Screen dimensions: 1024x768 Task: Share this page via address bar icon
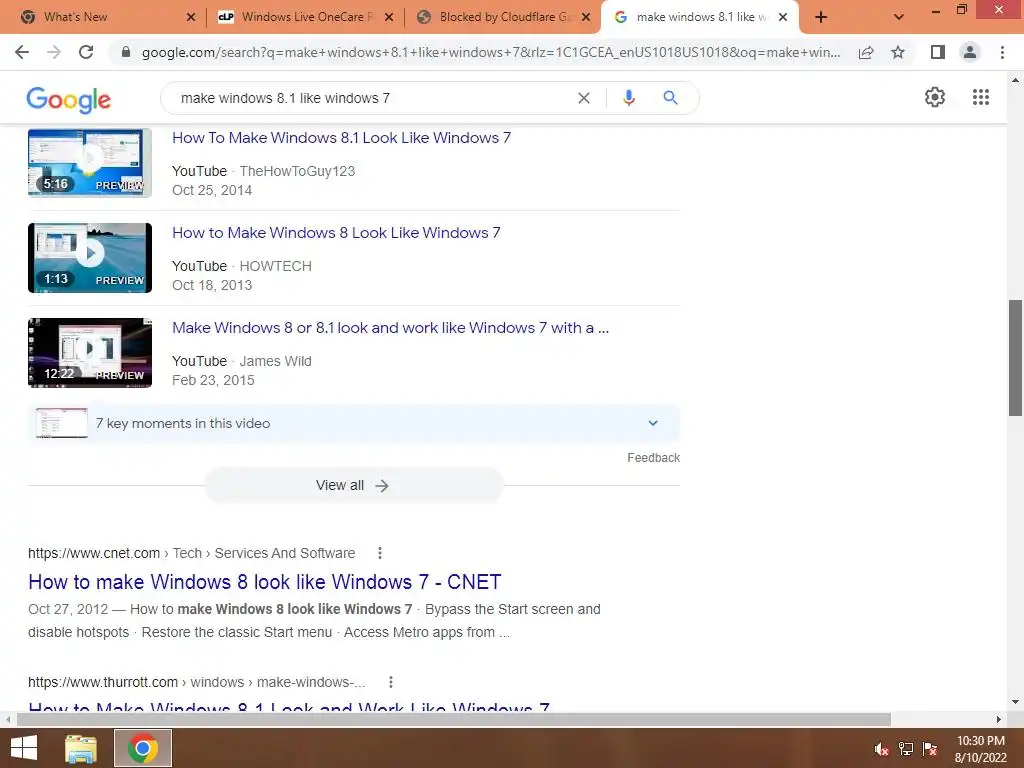coord(866,52)
